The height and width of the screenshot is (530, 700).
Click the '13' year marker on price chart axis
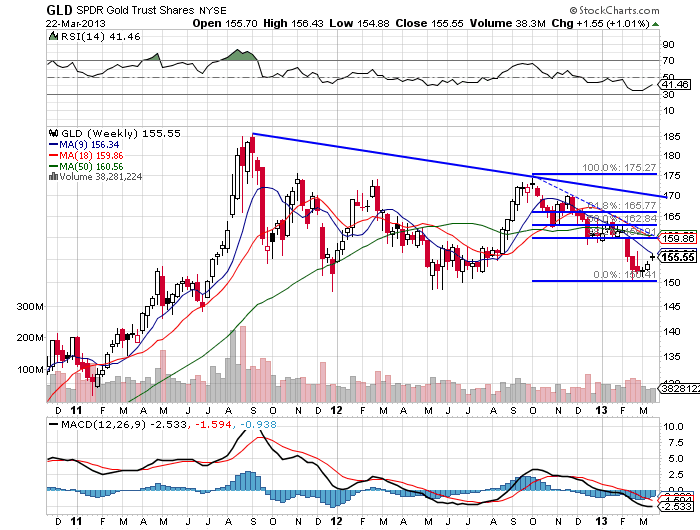tap(601, 410)
